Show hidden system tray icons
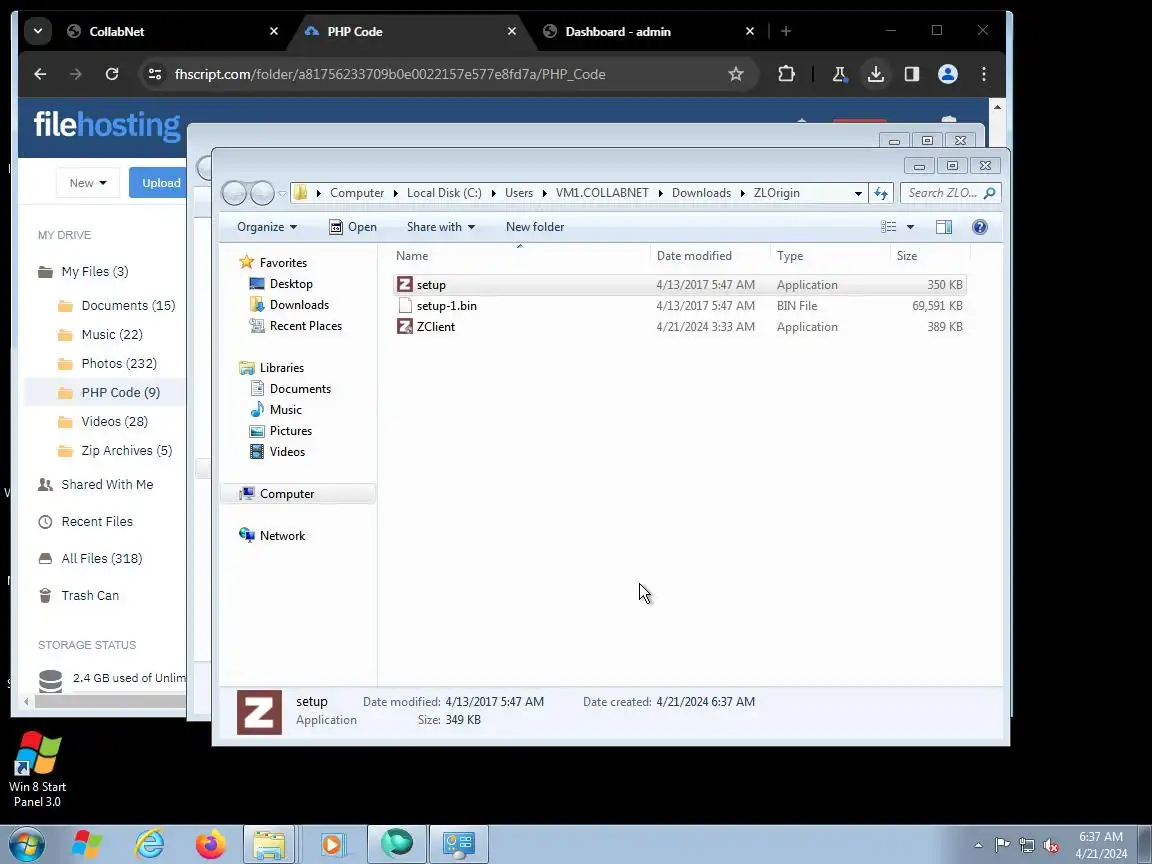Screen dimensions: 1152x864 point(978,846)
